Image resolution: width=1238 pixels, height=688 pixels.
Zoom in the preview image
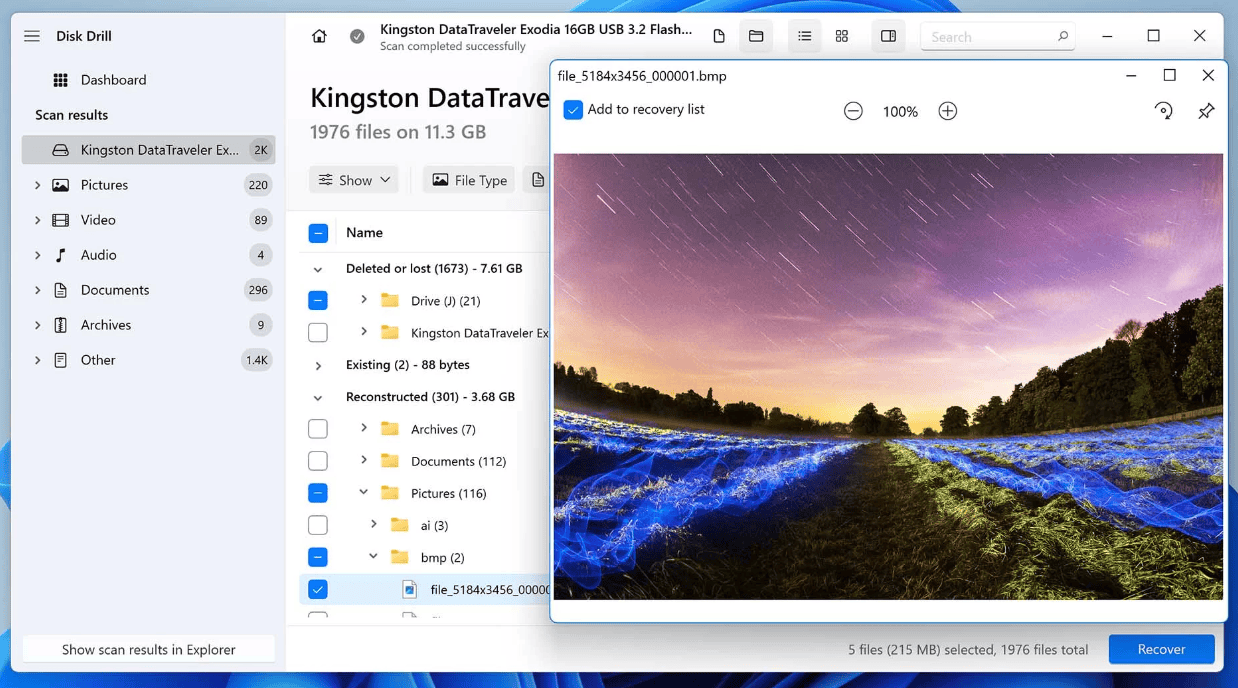point(948,111)
